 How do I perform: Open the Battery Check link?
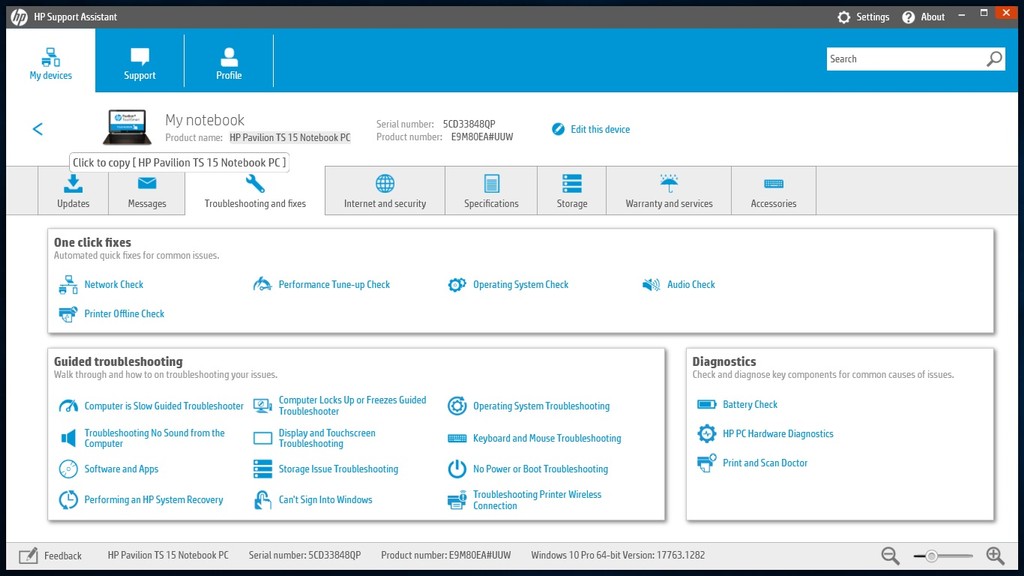pos(750,404)
